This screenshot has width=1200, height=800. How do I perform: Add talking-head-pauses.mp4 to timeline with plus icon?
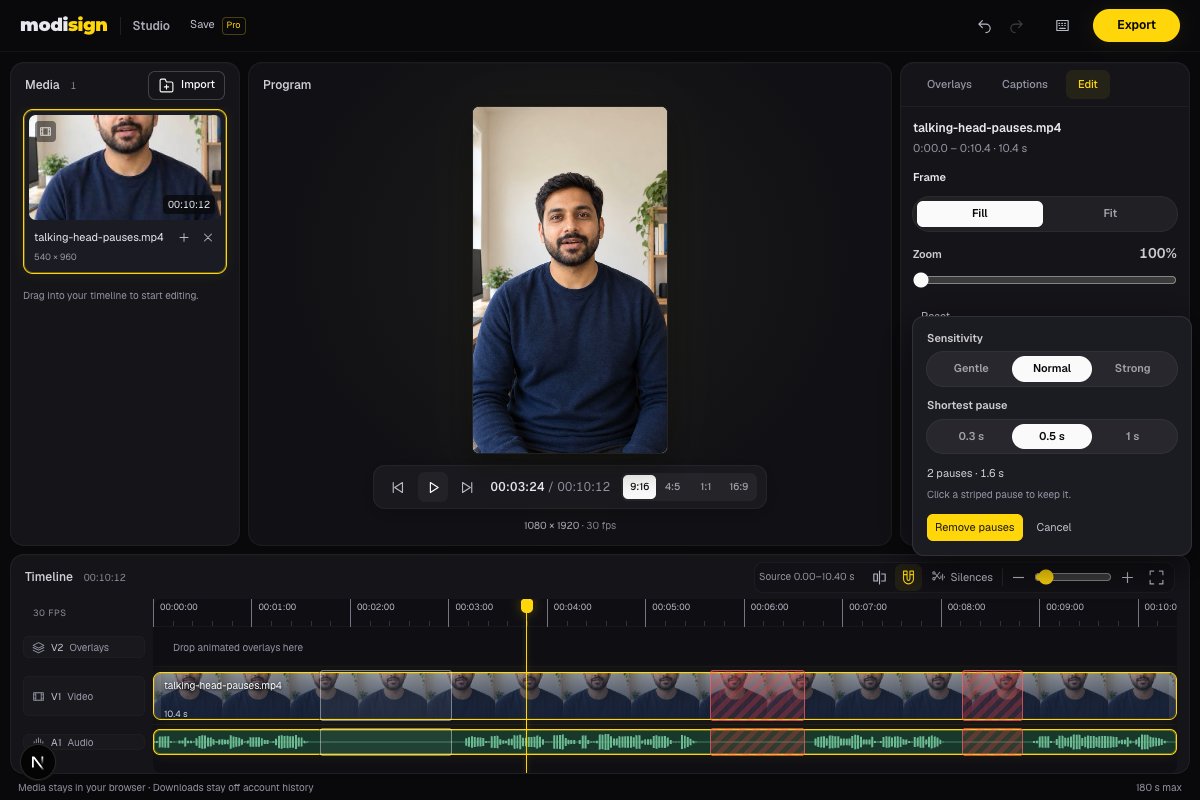[183, 237]
